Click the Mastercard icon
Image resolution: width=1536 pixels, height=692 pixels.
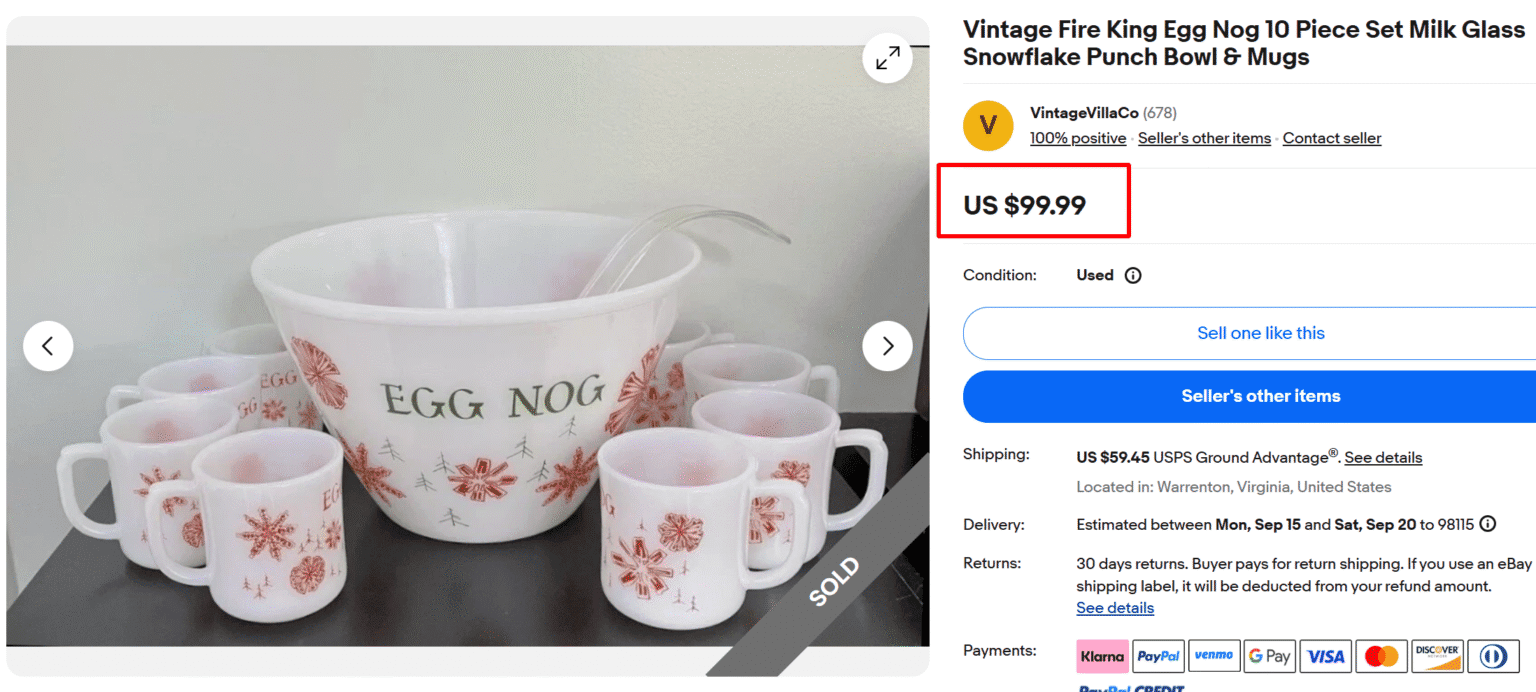click(1382, 656)
